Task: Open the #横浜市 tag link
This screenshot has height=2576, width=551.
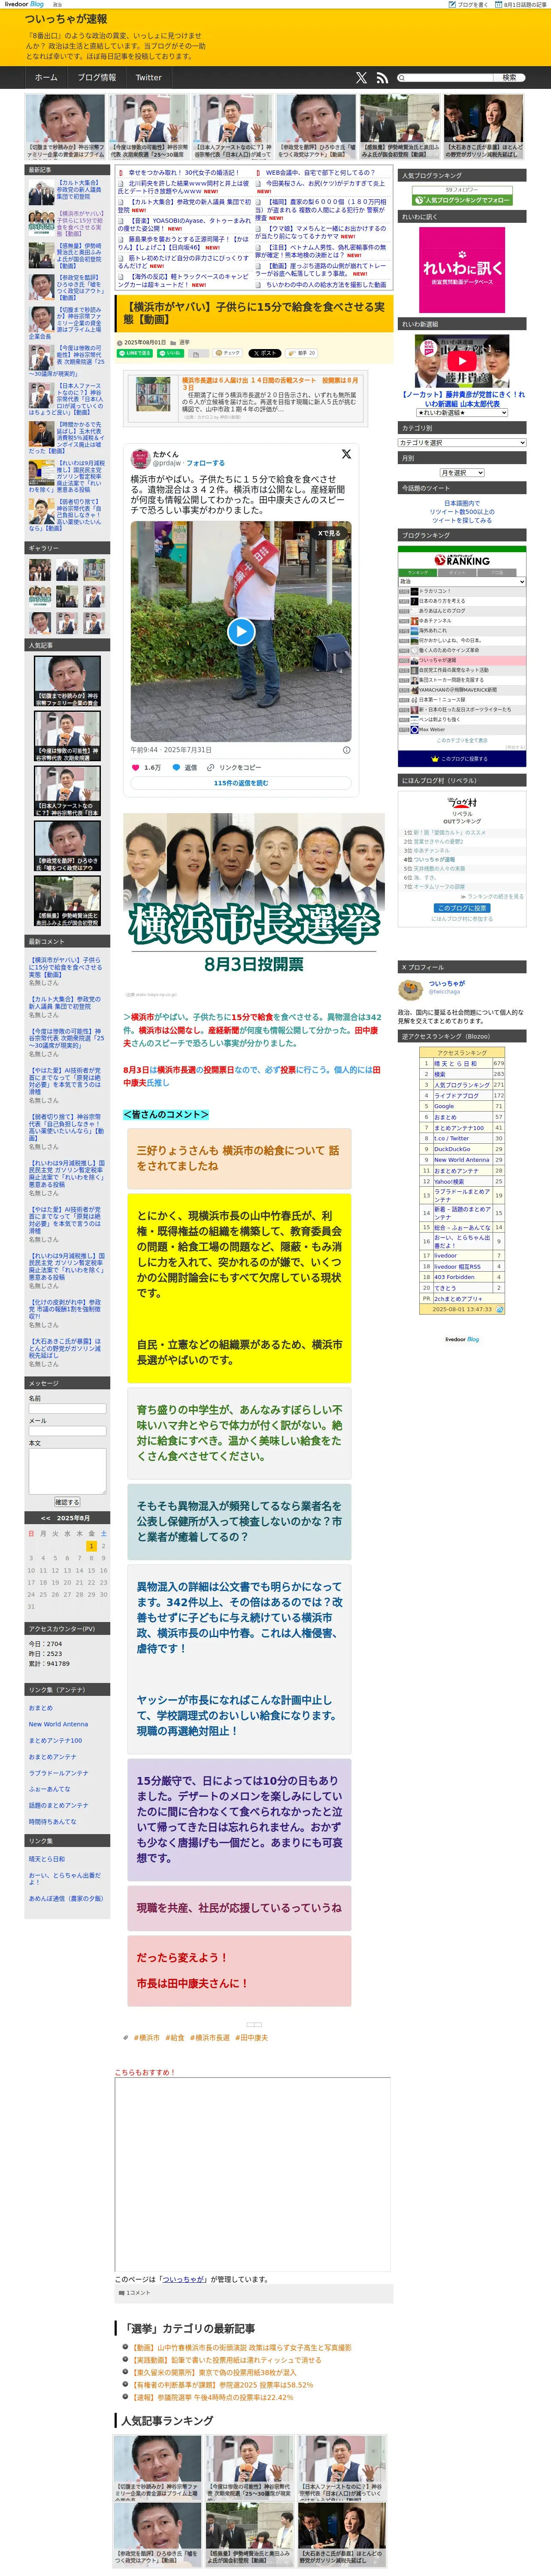Action: [x=147, y=2037]
